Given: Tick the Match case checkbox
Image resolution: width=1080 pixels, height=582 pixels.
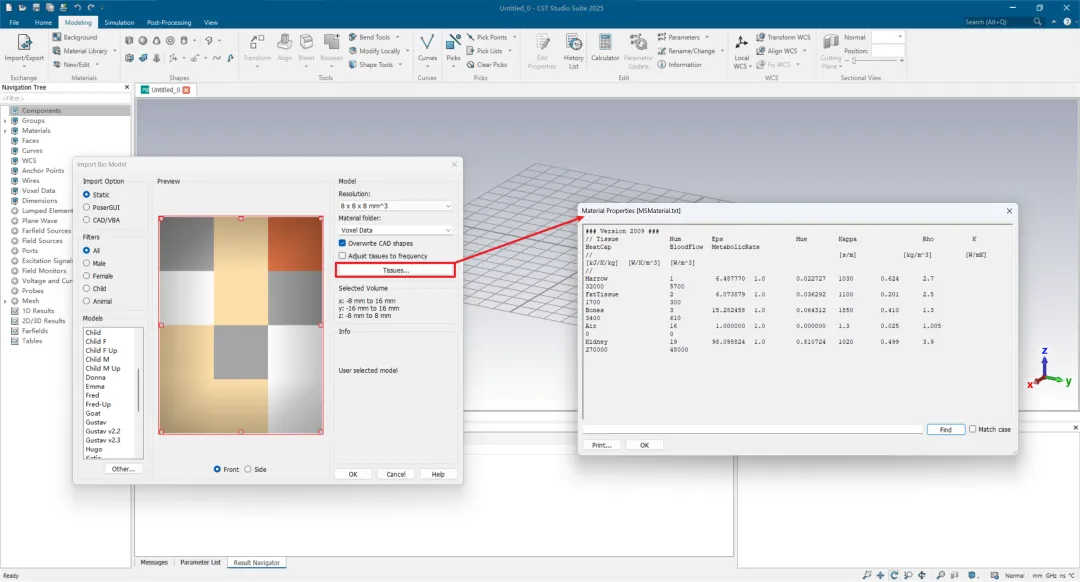Looking at the screenshot, I should point(973,429).
